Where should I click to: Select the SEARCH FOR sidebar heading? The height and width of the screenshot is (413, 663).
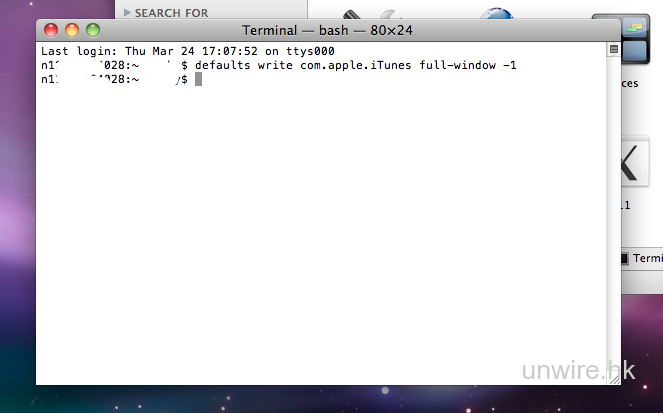[x=171, y=12]
